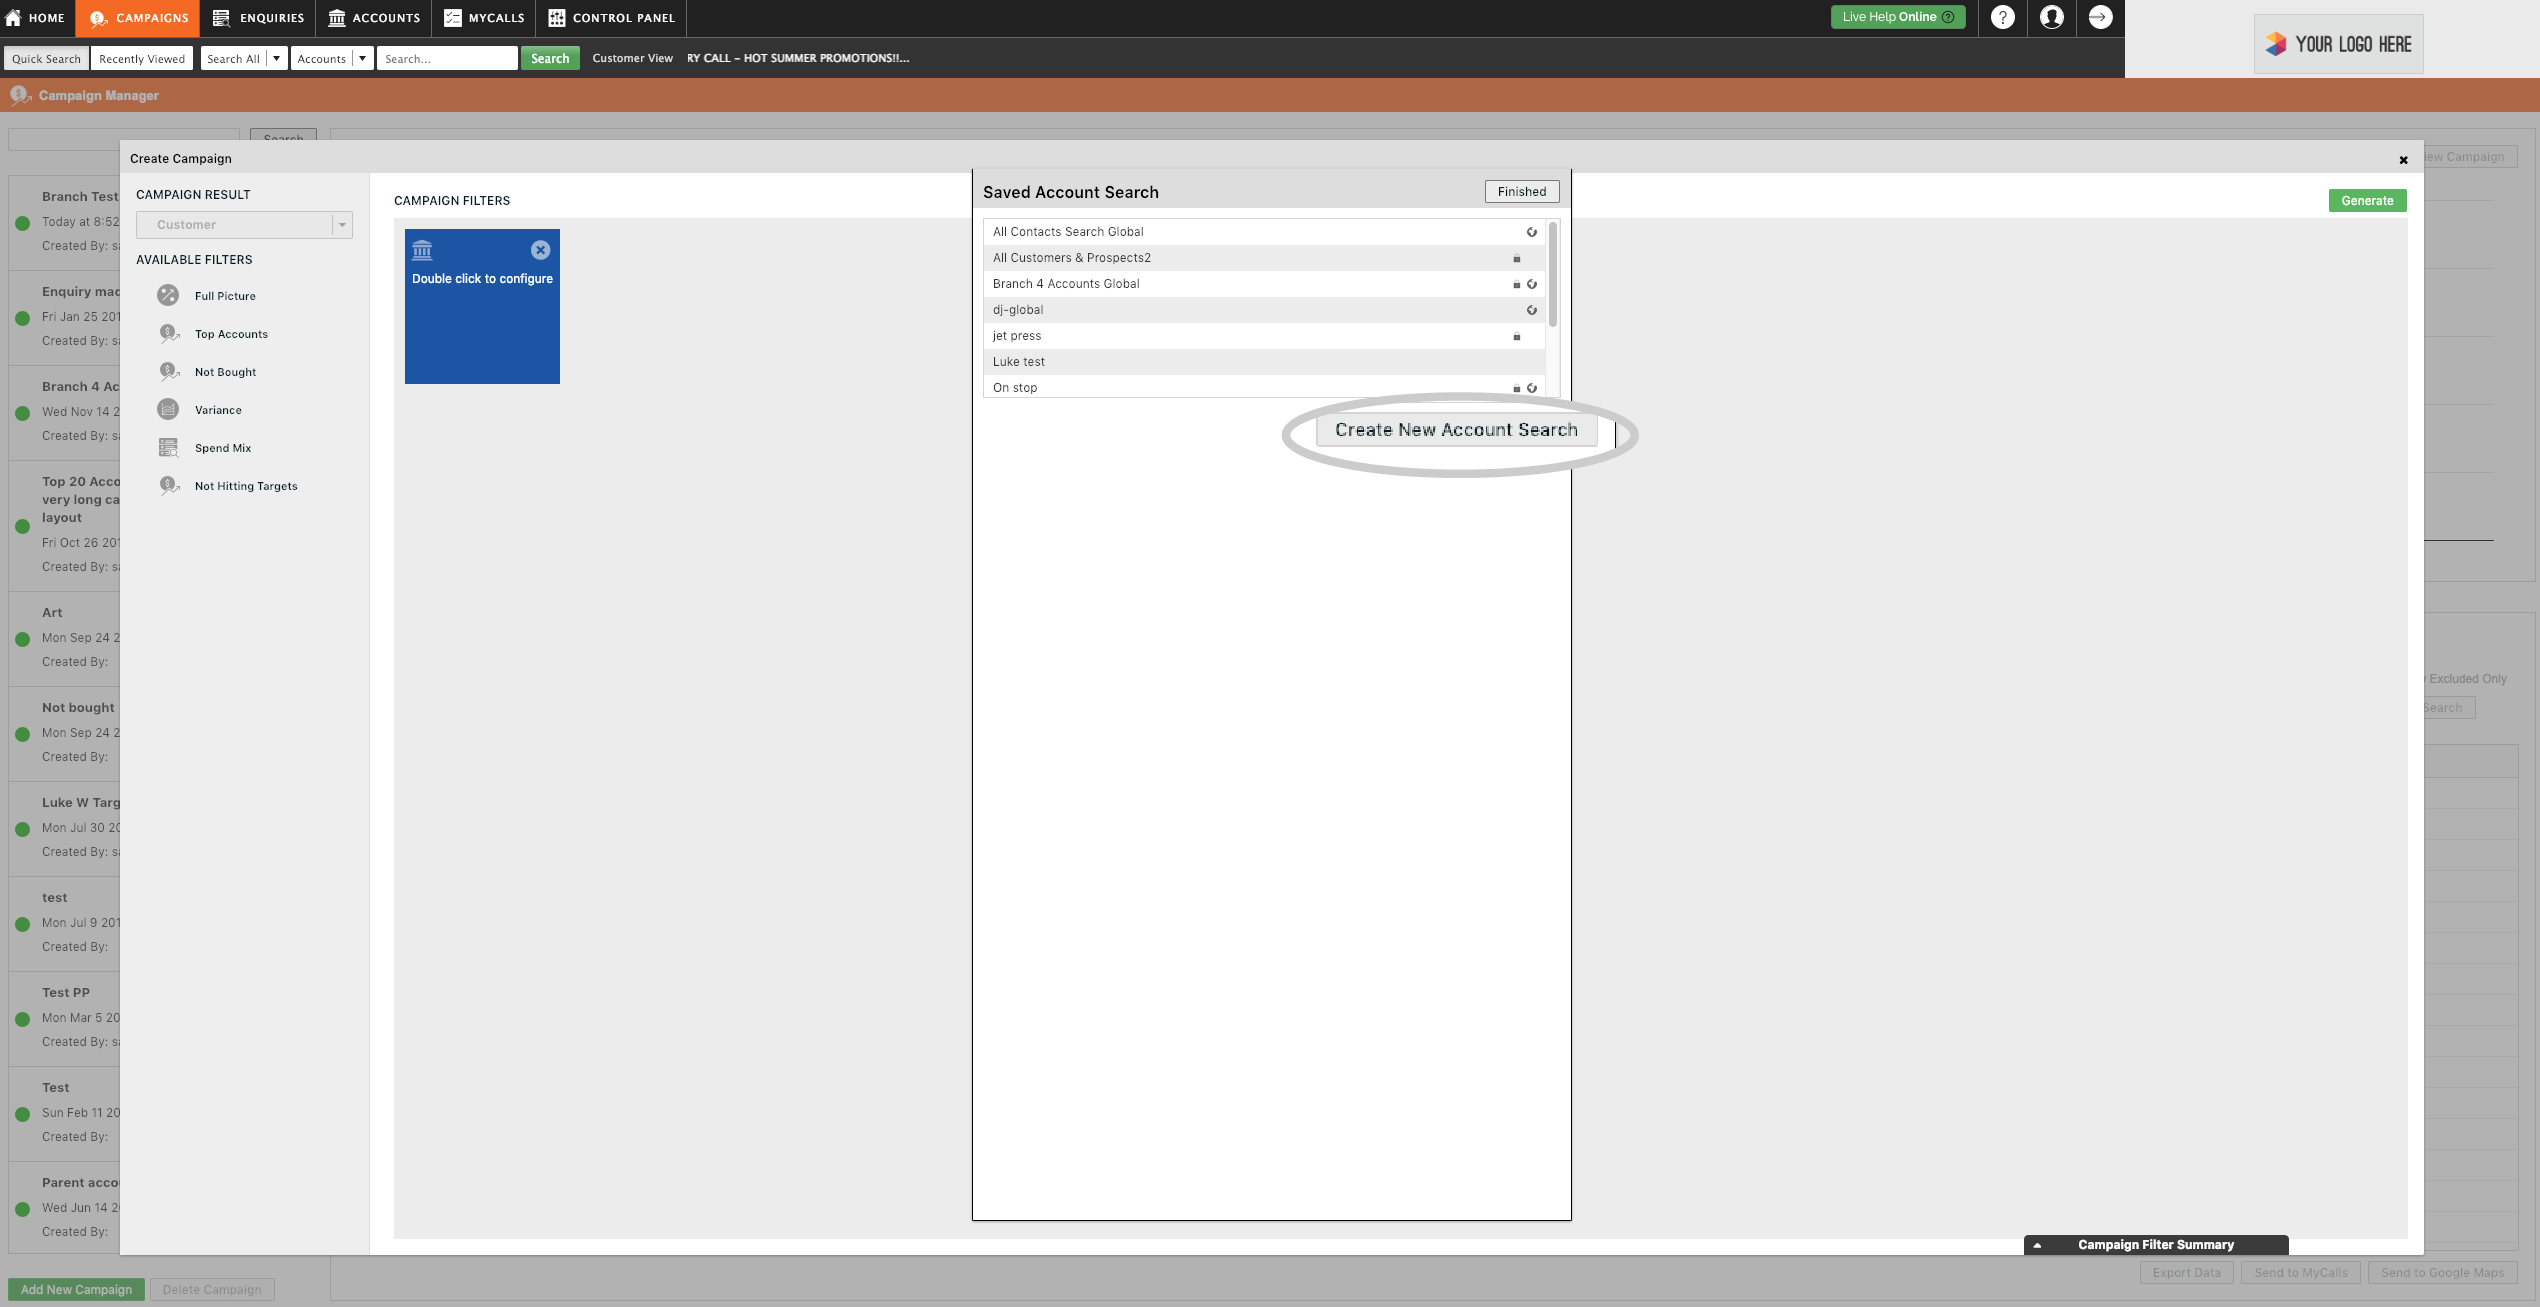Click the Spend Mix filter icon
Screen dimensions: 2540x1307
(167, 448)
